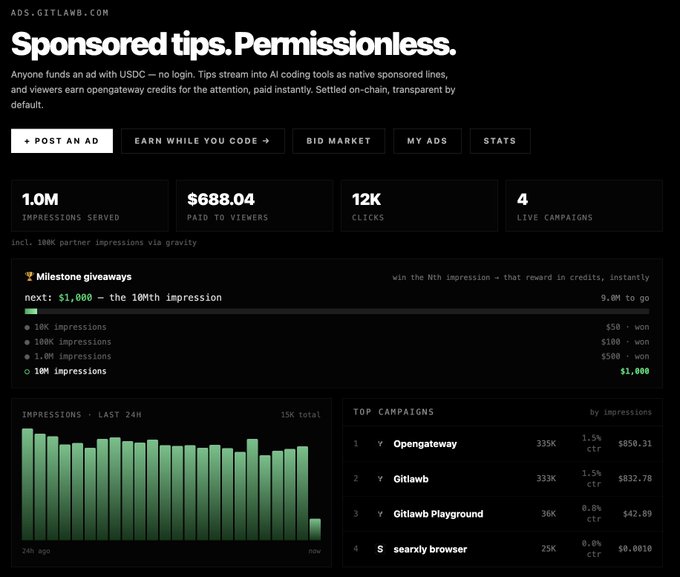Click the $0.0010 amount for searxly browser
Screen dimensions: 680x577
pos(635,549)
